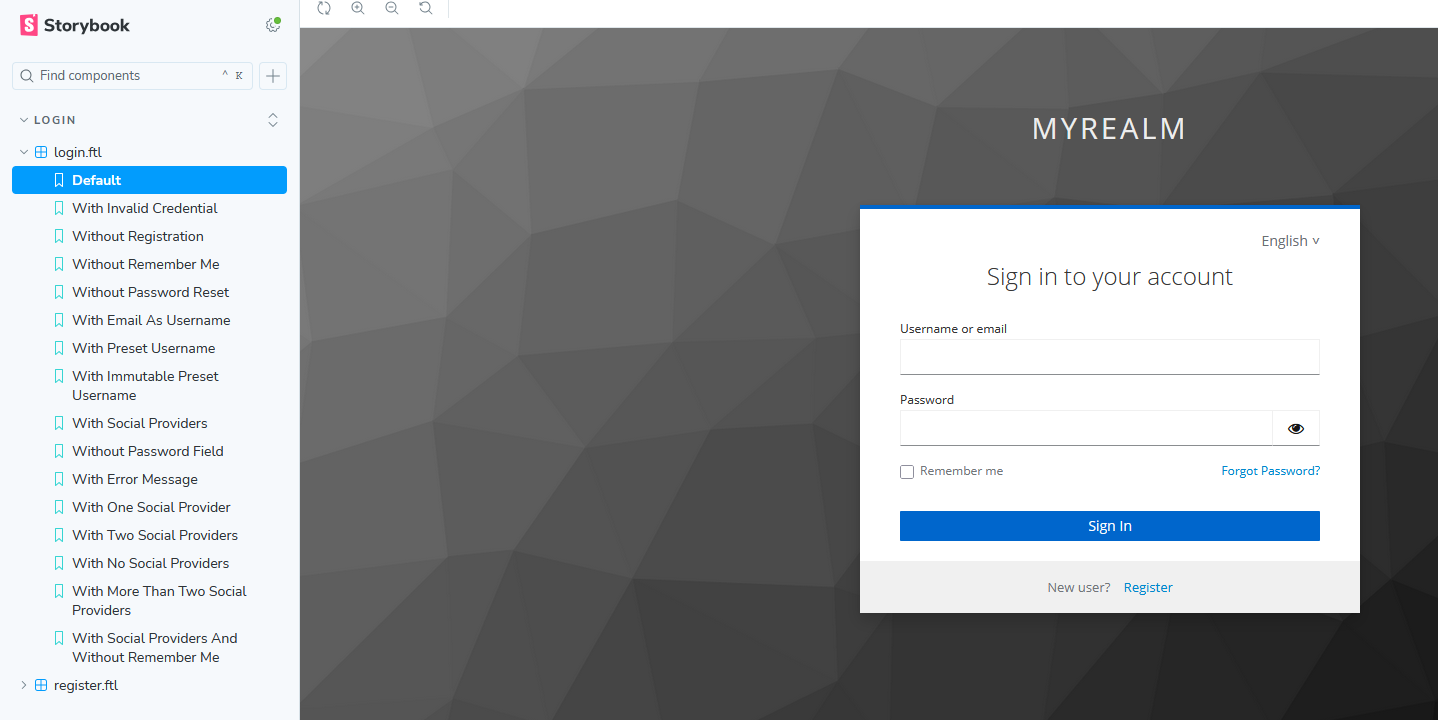Open the Storybook settings gear menu
This screenshot has height=720, width=1438.
tap(272, 25)
